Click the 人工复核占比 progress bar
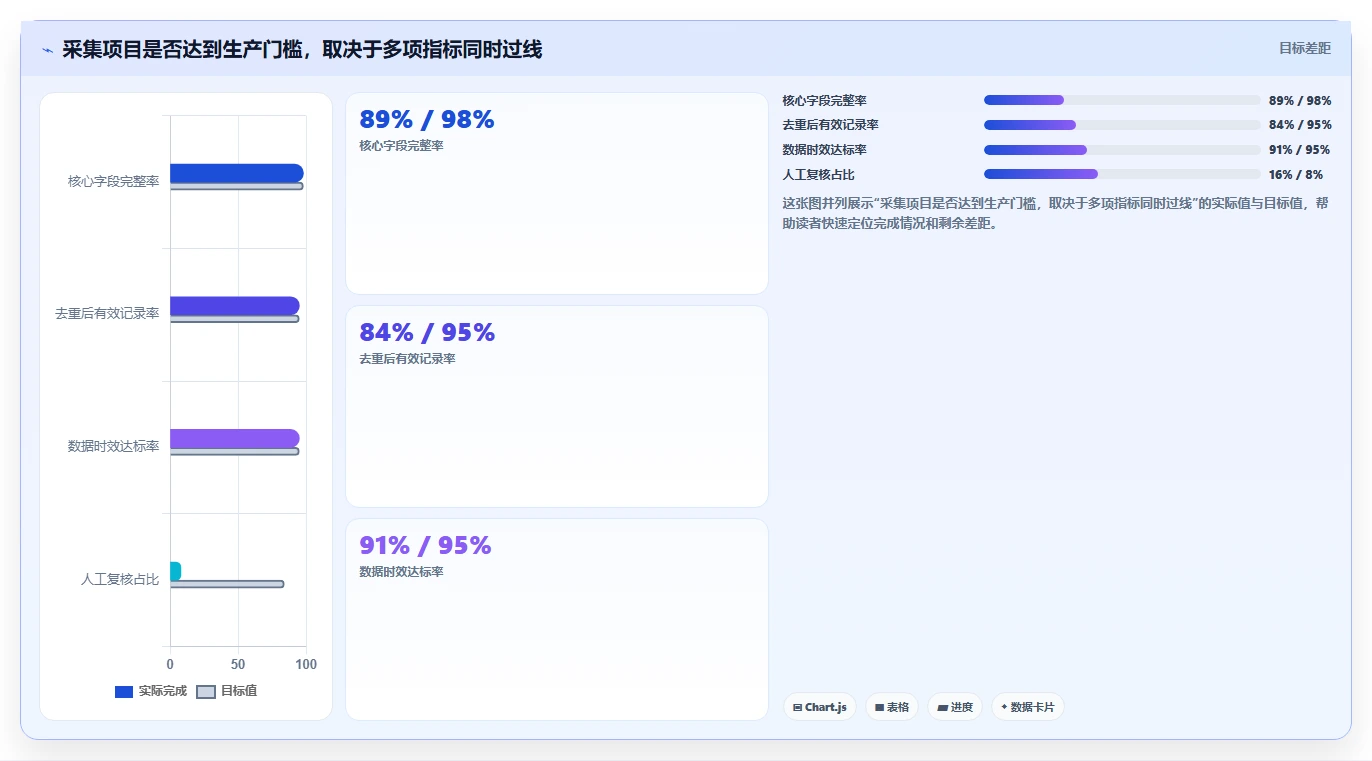1372x761 pixels. click(x=1122, y=174)
